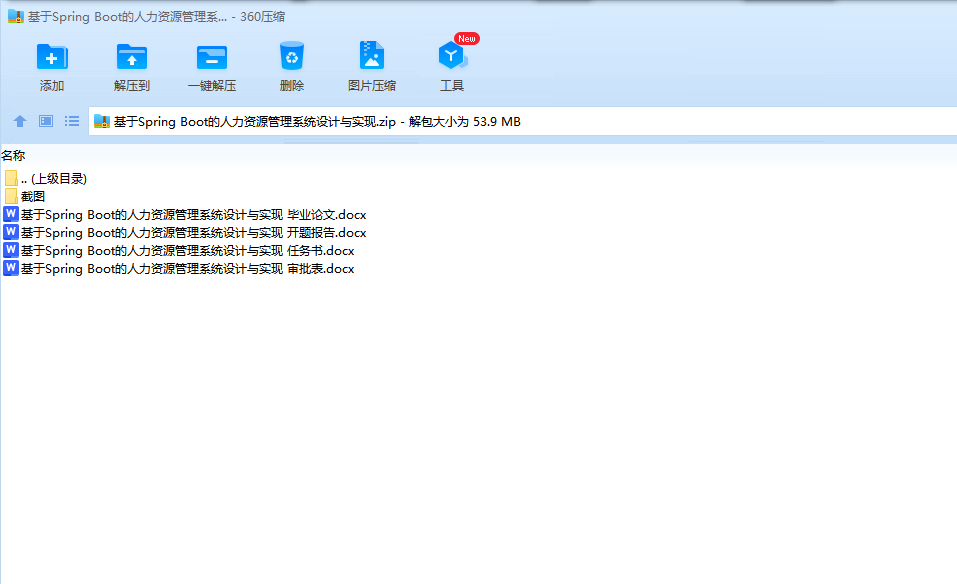Select the file name ending 任务书.docx
Screen dimensions: 957x584
pyautogui.click(x=187, y=251)
